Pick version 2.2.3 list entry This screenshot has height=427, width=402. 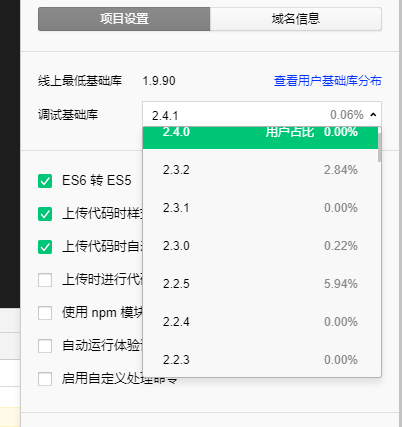[260, 360]
